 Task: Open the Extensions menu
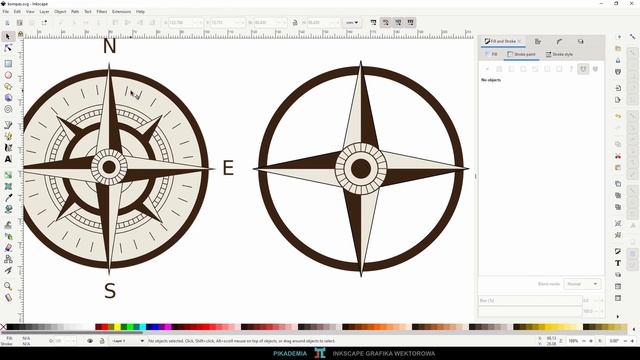[x=121, y=12]
